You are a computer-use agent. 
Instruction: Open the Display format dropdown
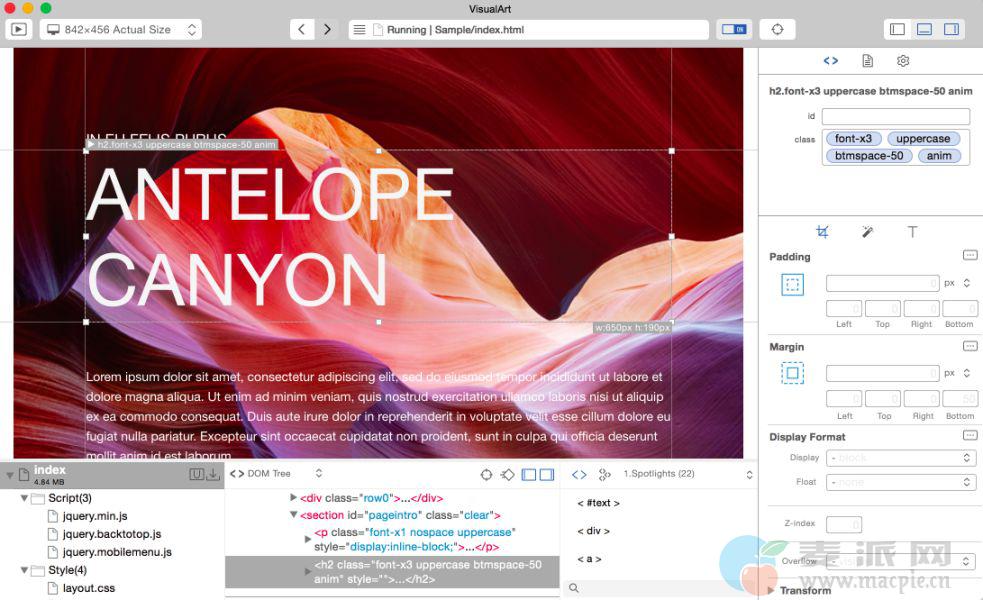[x=900, y=458]
